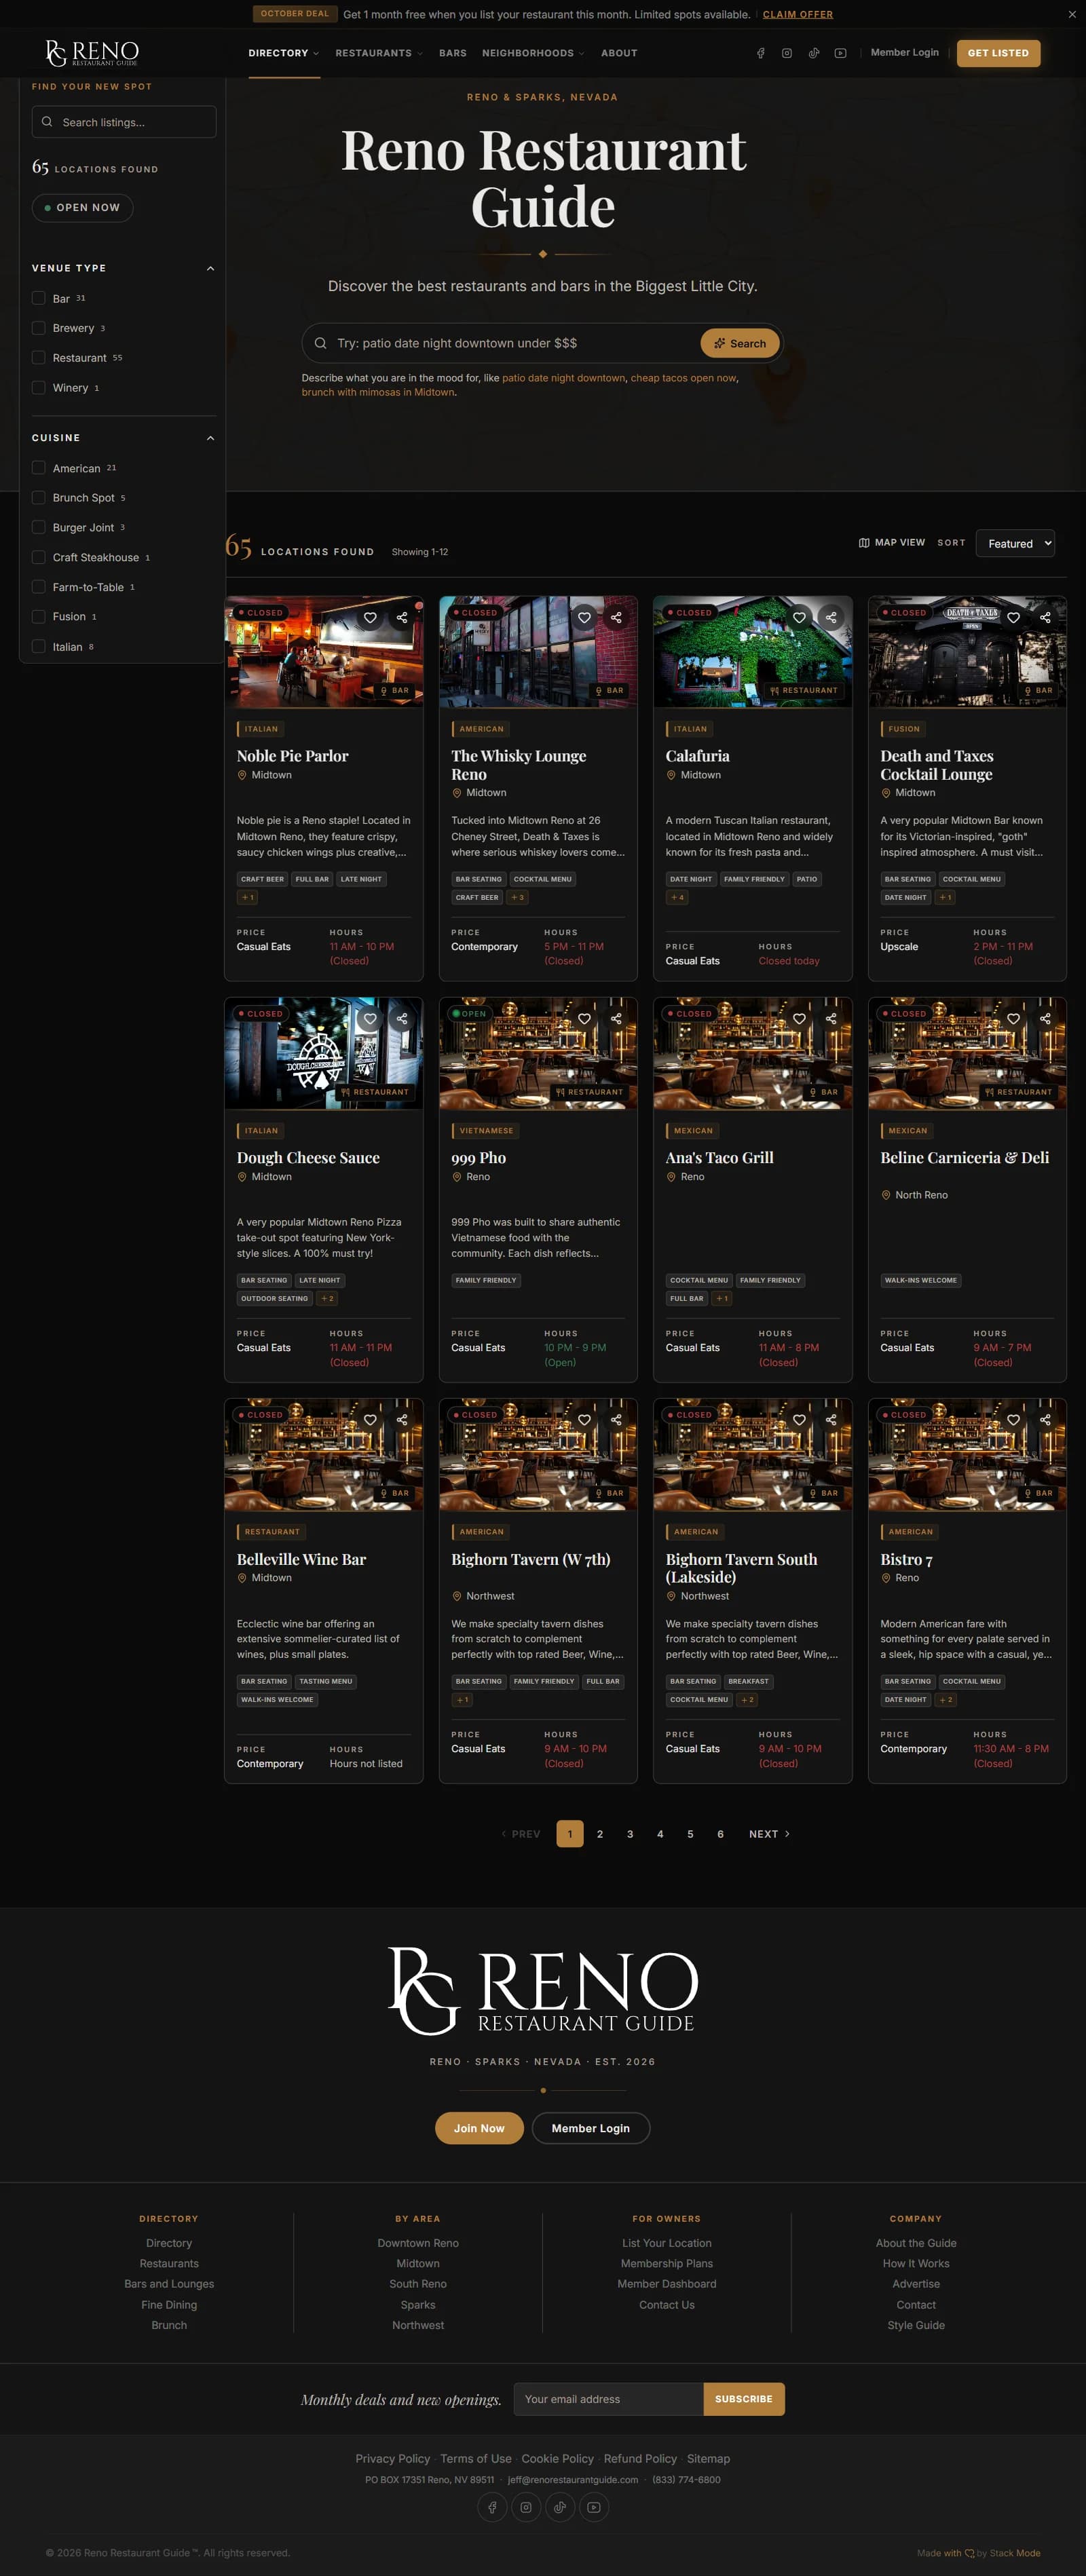1086x2576 pixels.
Task: Open the Bars nav item
Action: (453, 53)
